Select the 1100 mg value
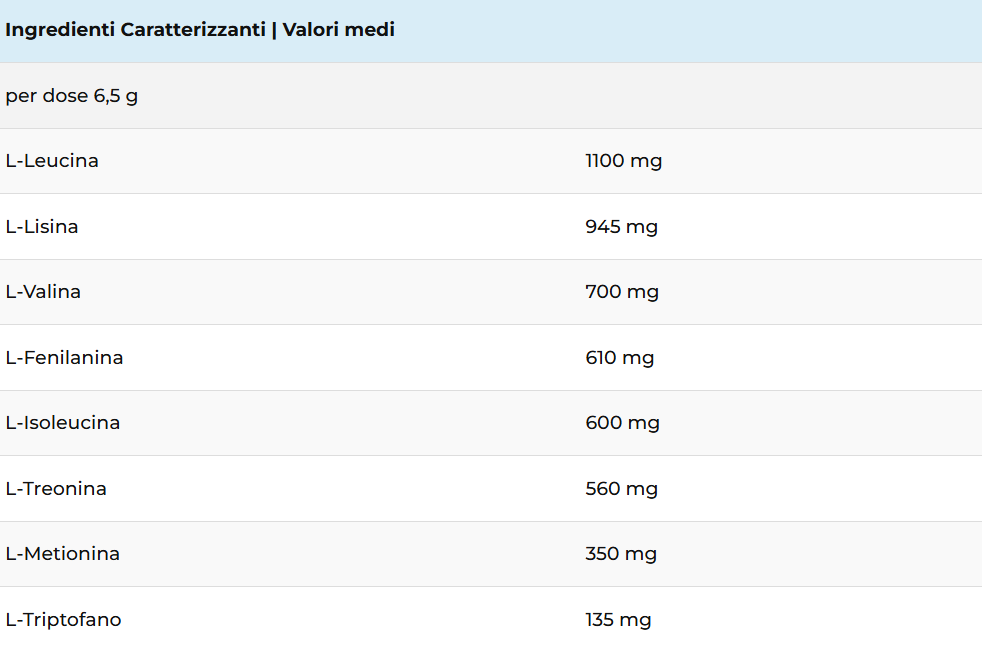The height and width of the screenshot is (657, 982). pos(623,161)
